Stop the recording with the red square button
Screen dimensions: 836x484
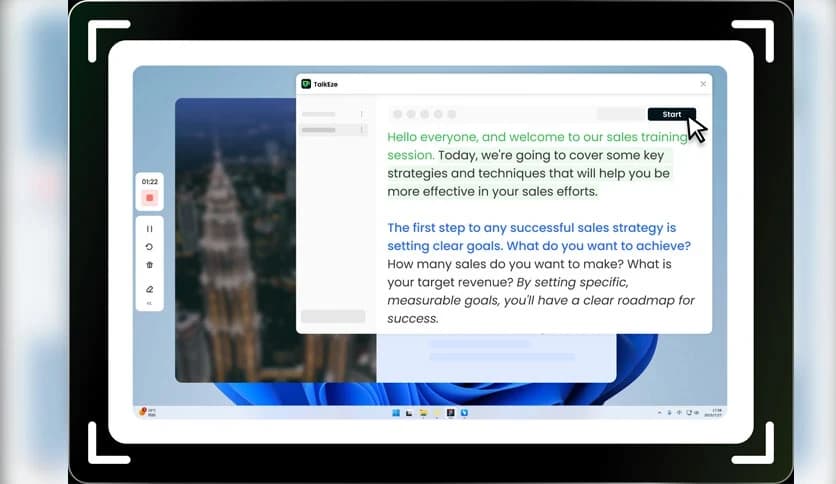pos(149,198)
